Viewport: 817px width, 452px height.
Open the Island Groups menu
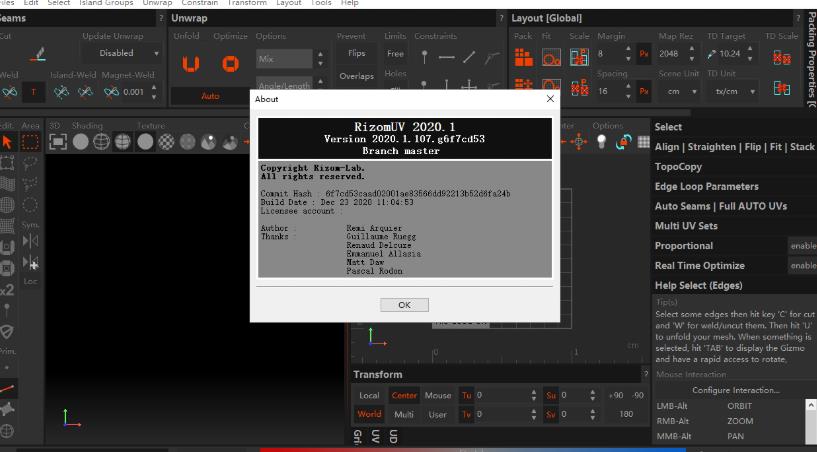(x=106, y=3)
